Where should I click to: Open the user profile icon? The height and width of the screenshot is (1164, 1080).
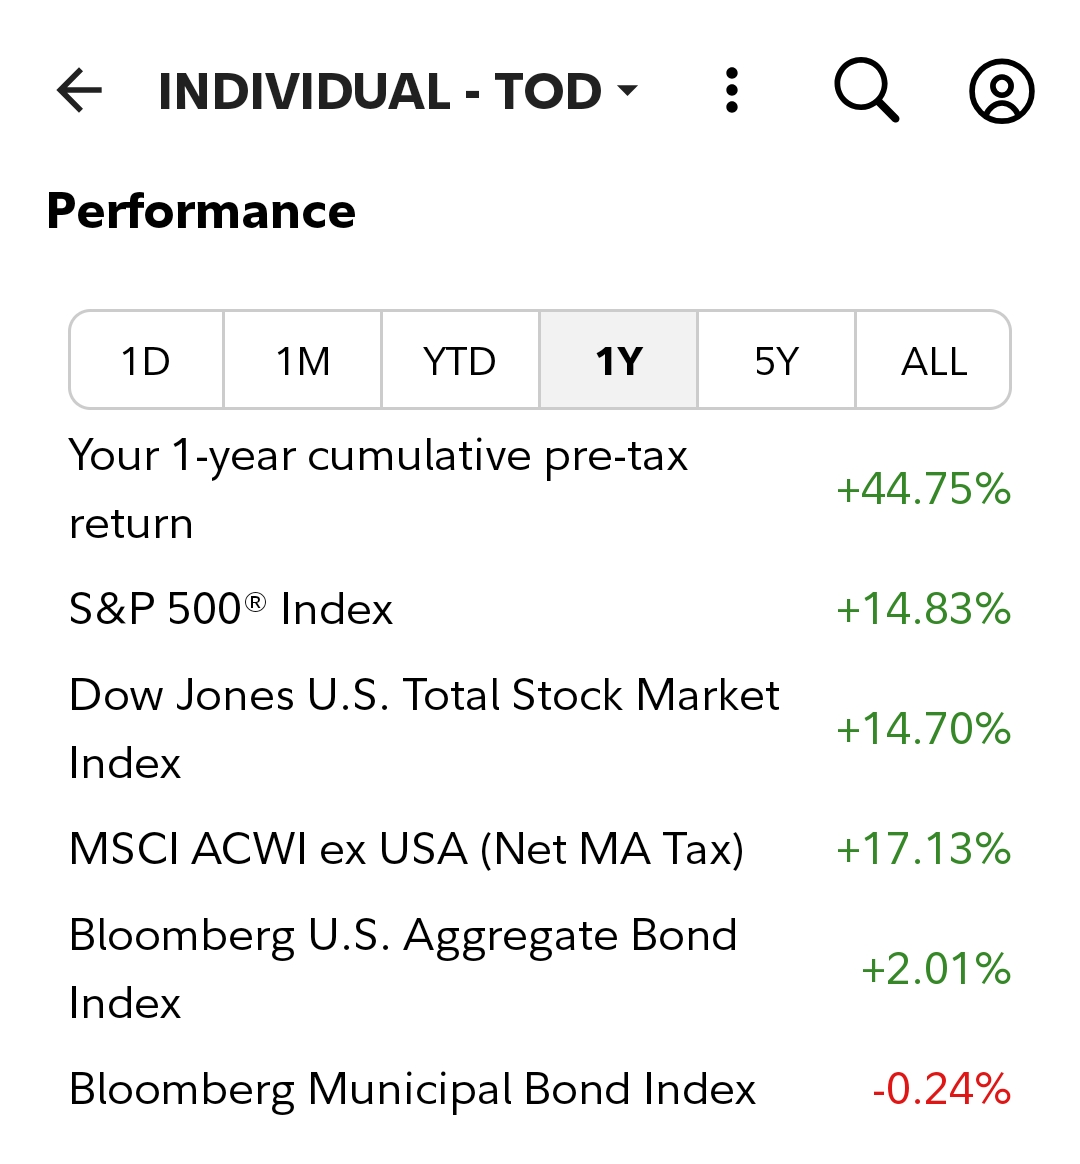click(x=1001, y=91)
